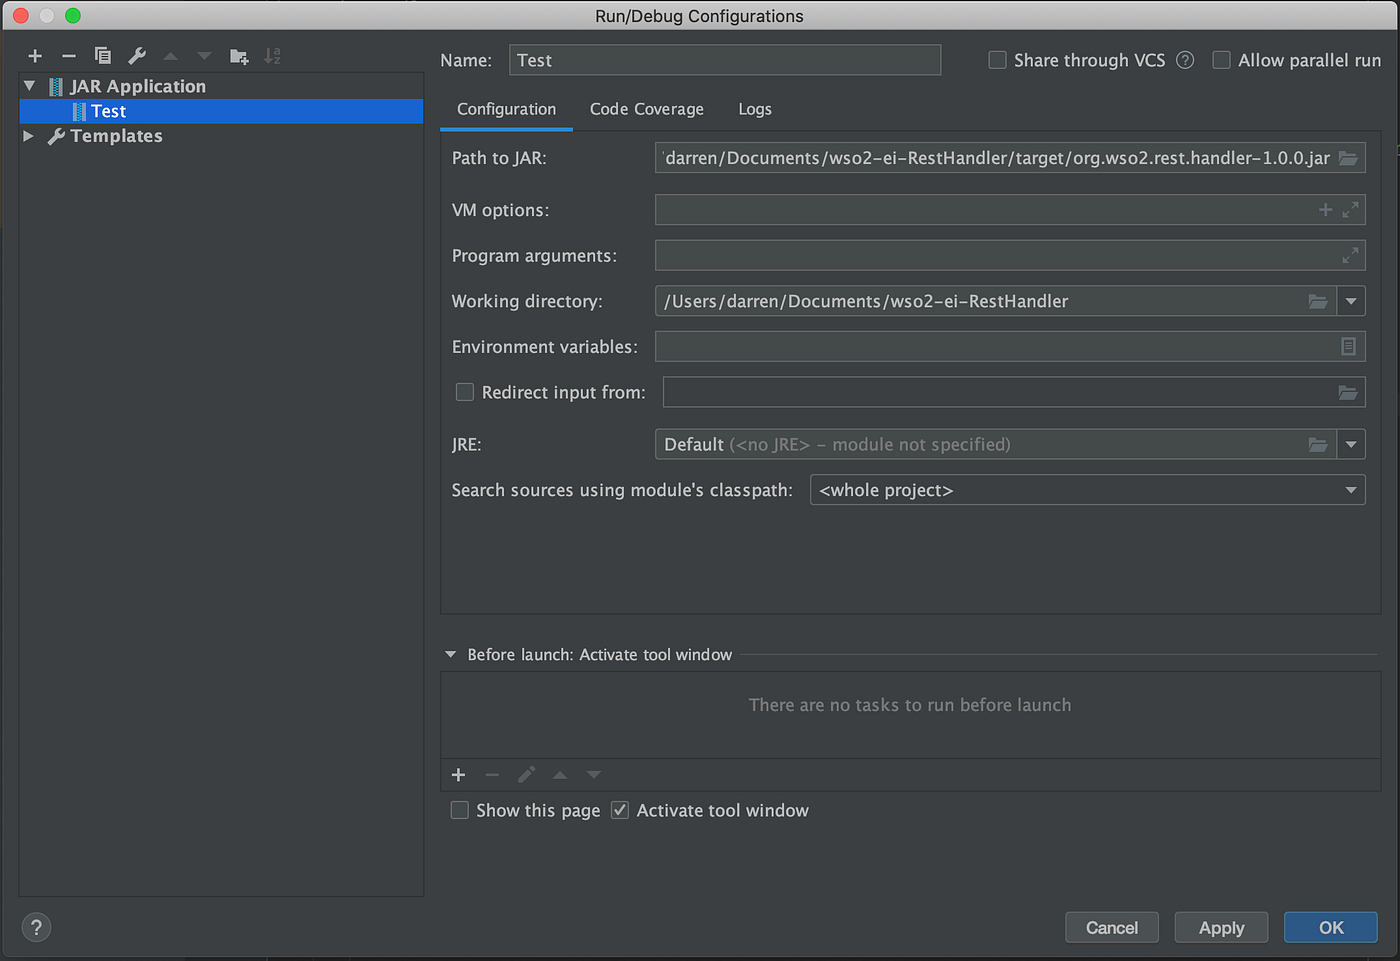Open edit configuration templates wrench icon
Image resolution: width=1400 pixels, height=961 pixels.
(137, 56)
